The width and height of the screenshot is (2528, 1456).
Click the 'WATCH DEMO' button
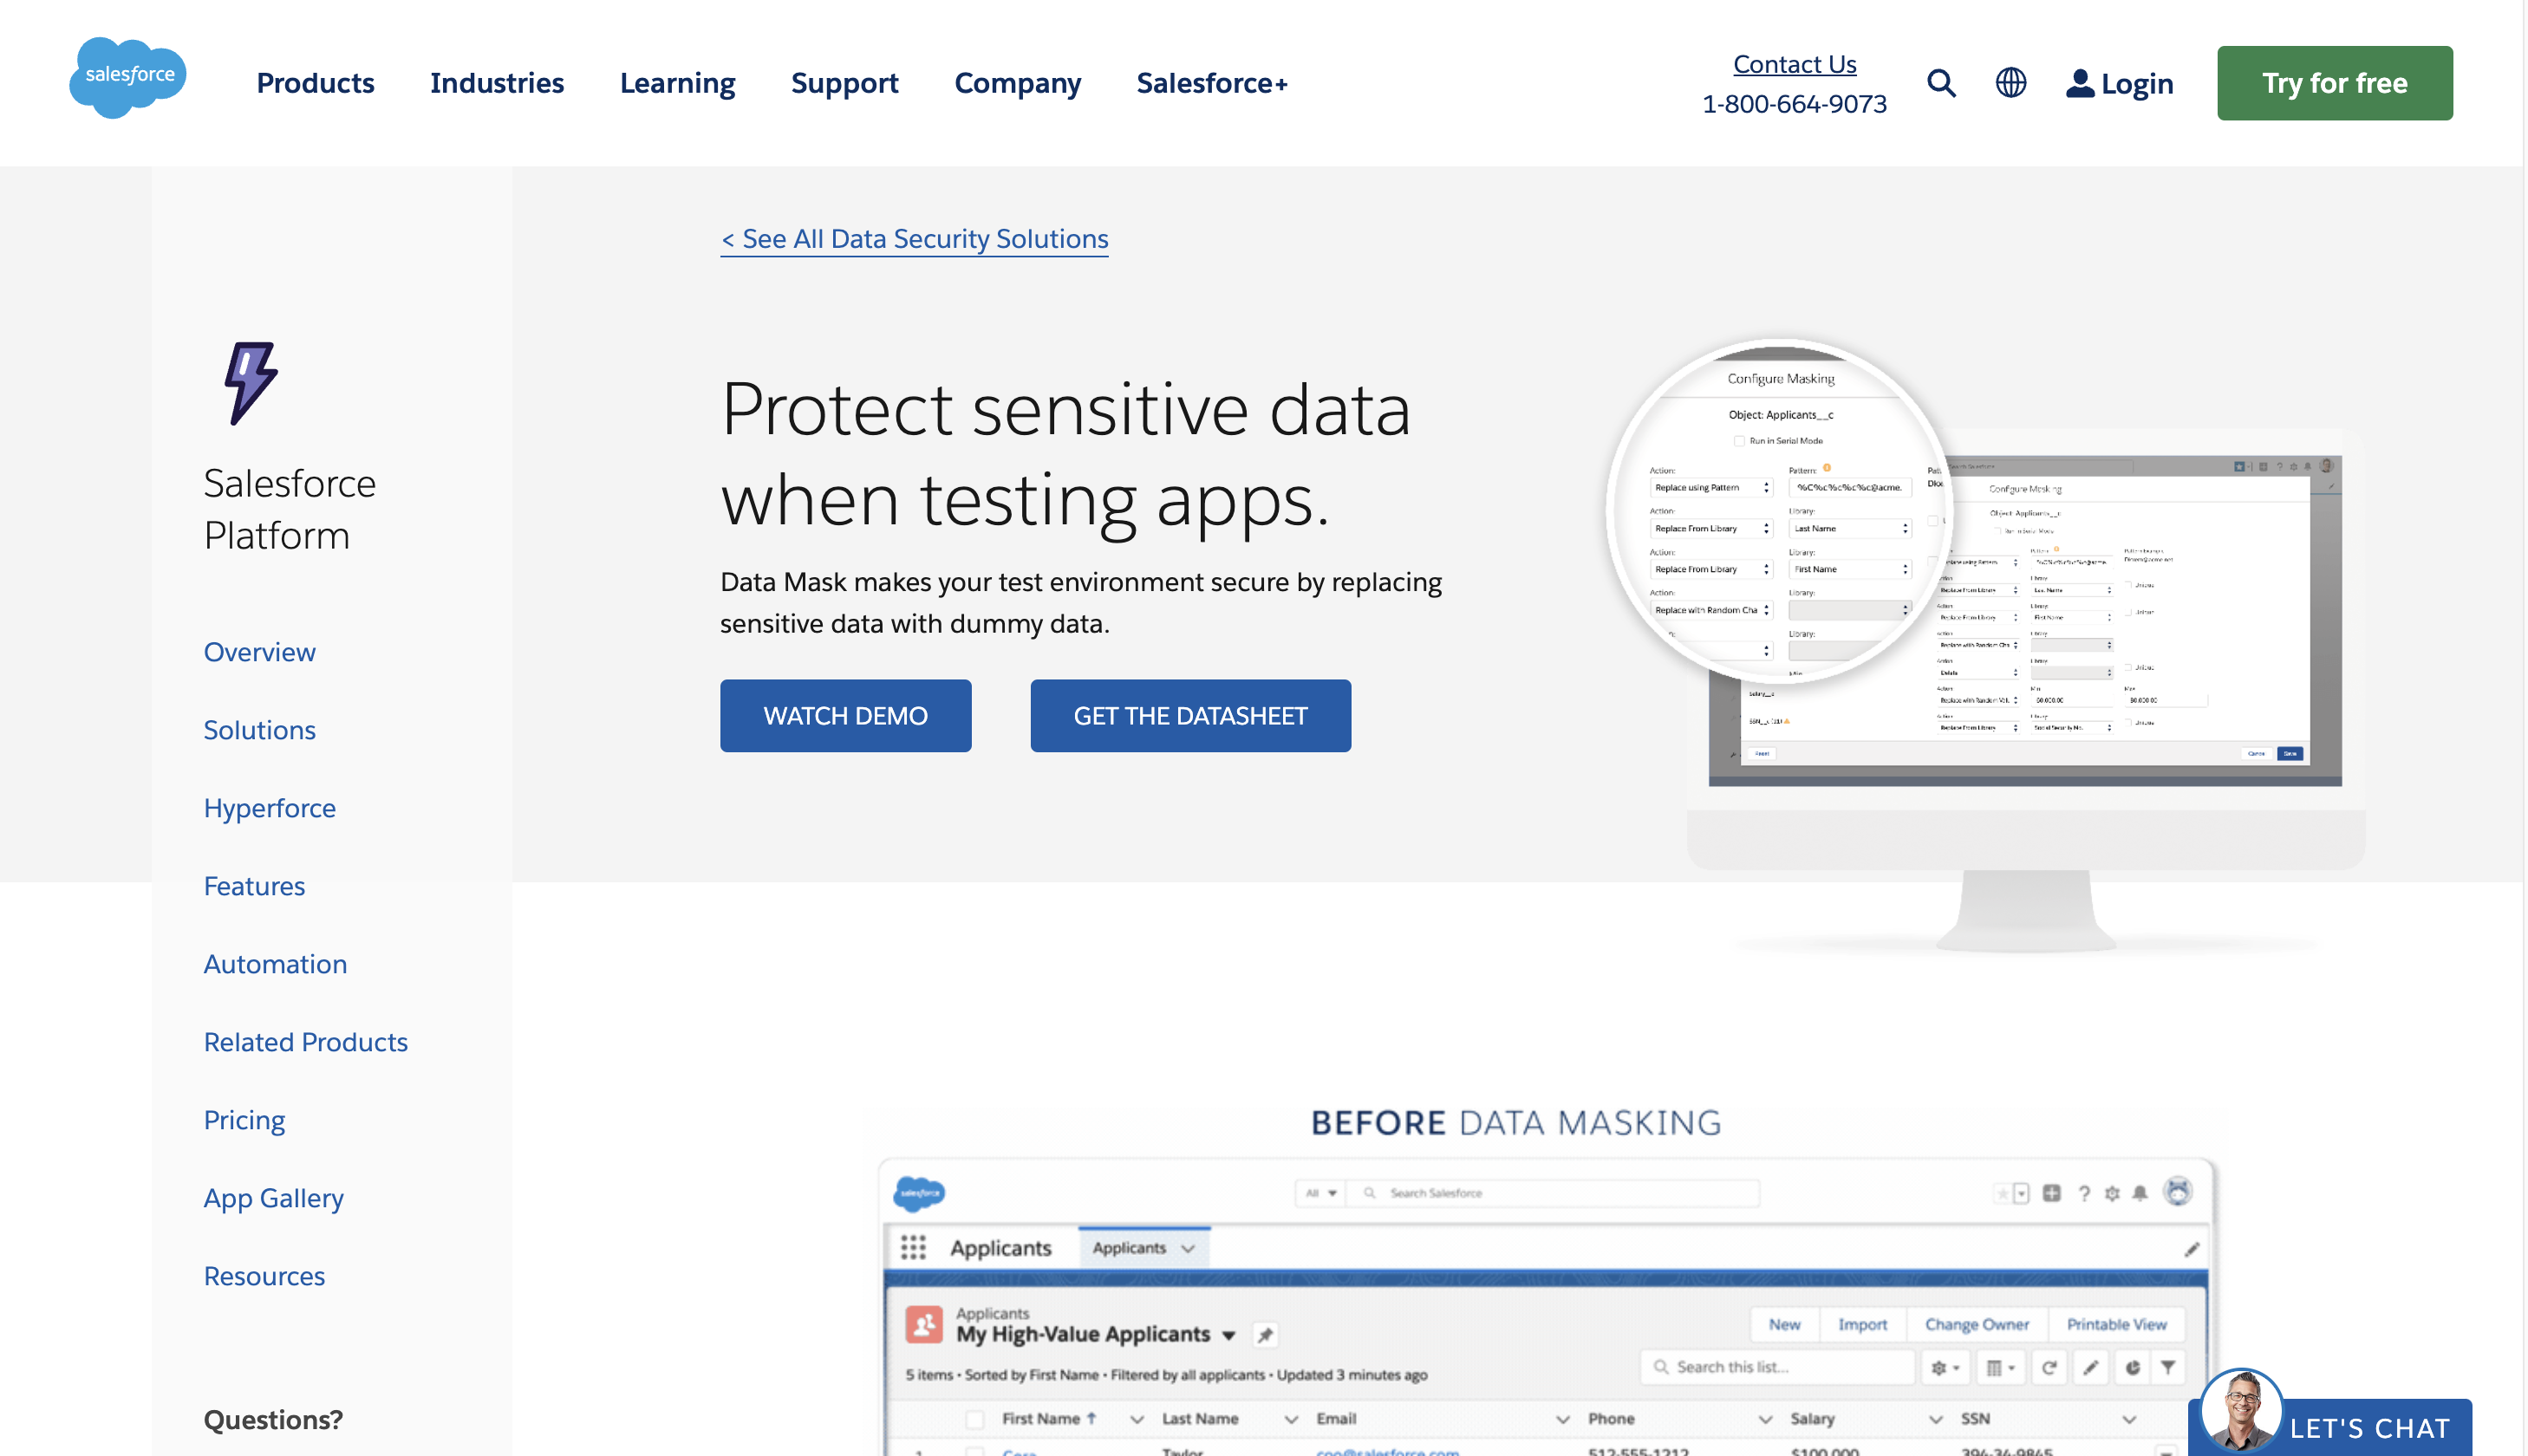(845, 713)
